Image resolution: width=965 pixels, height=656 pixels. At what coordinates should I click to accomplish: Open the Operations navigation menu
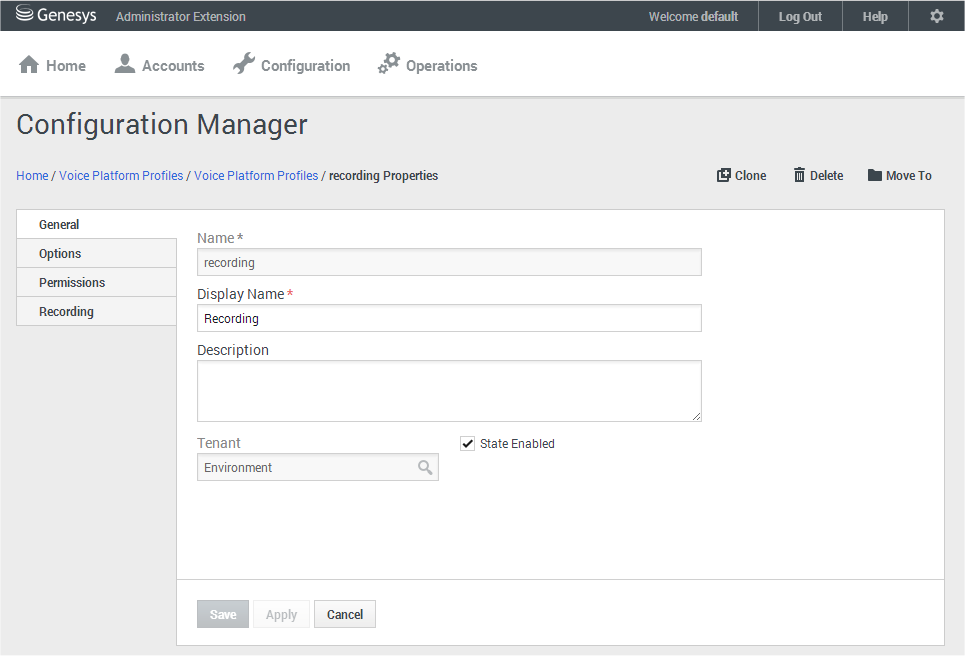coord(427,64)
